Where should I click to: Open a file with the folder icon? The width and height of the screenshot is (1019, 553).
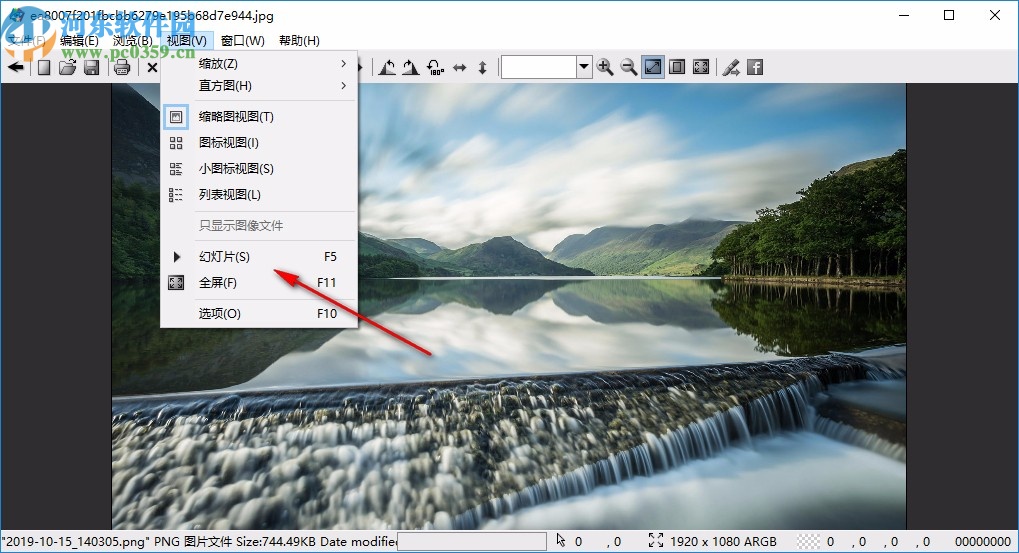click(68, 67)
